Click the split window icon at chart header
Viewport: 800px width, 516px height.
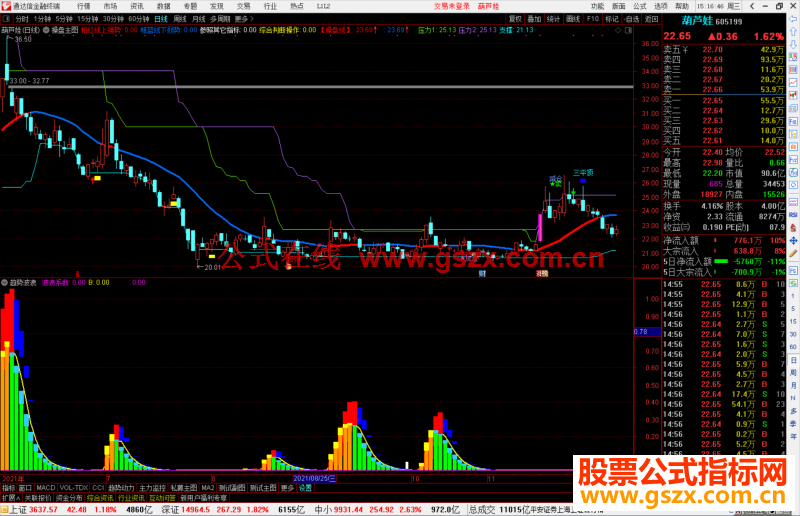coord(628,30)
